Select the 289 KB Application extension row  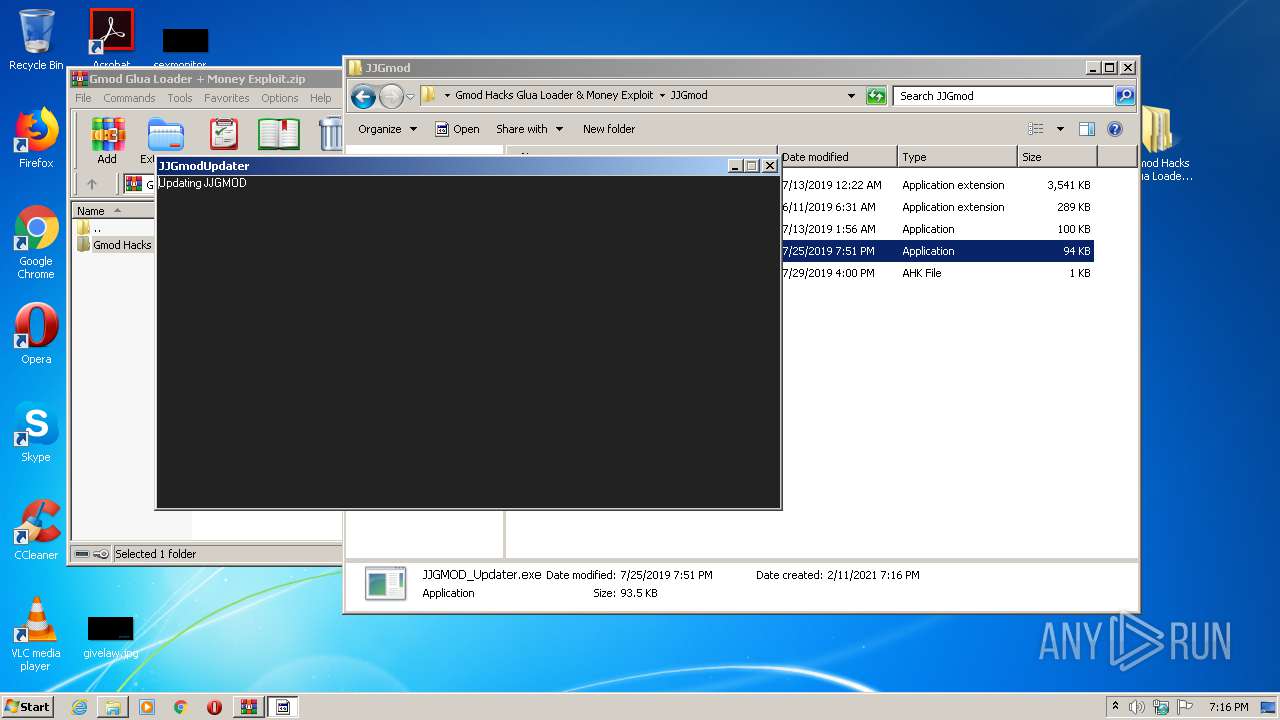936,207
